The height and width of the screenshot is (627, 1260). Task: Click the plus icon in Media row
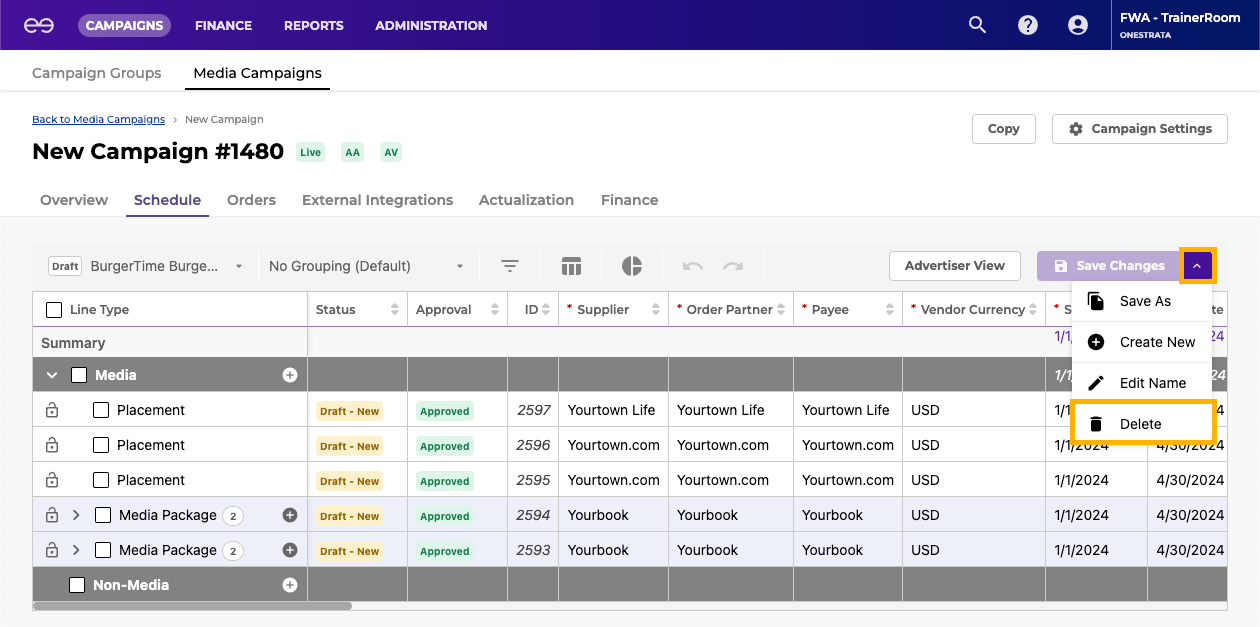[x=290, y=375]
